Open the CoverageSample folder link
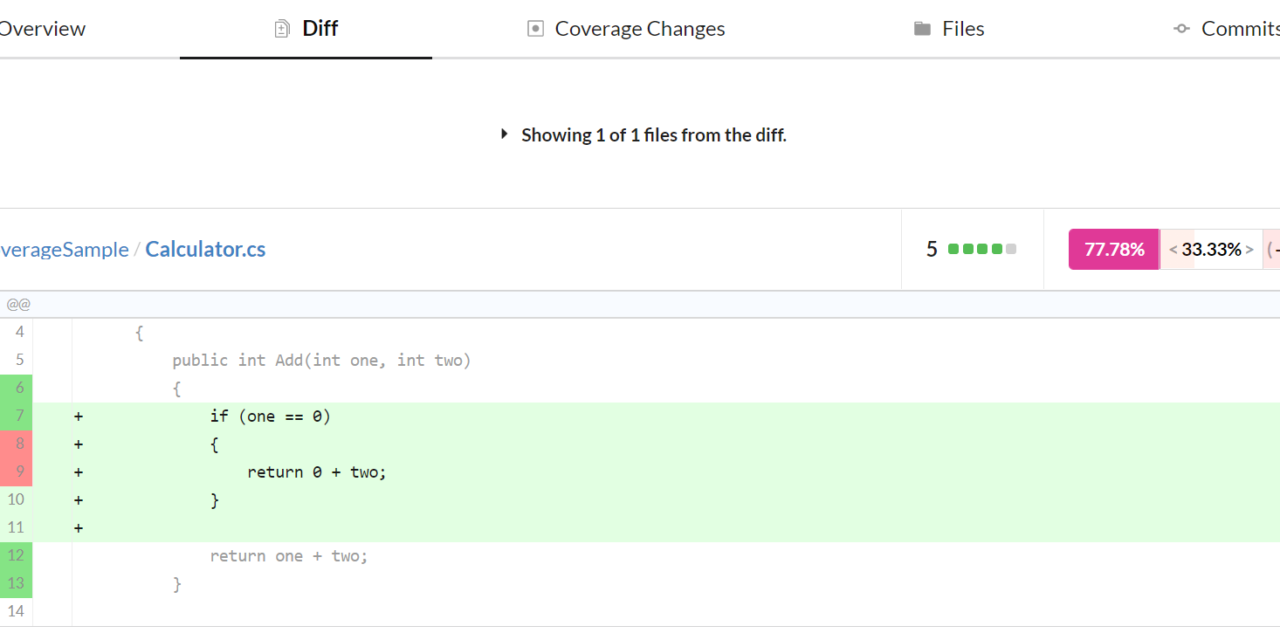The image size is (1280, 640). click(64, 249)
